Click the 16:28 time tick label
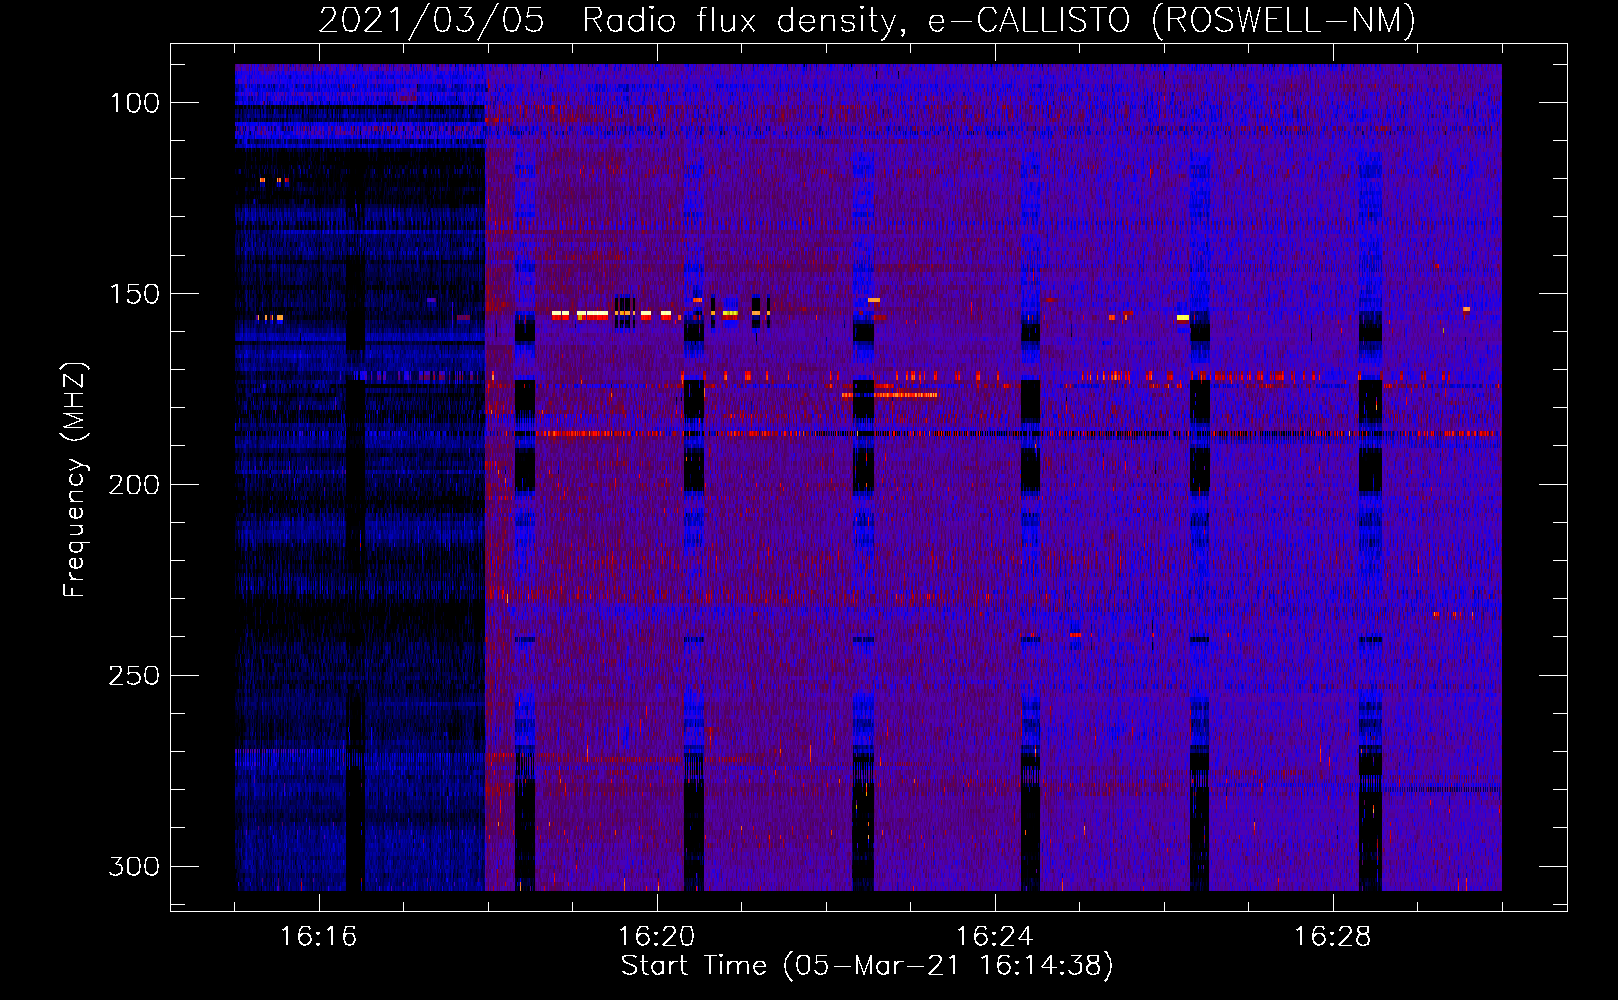 [x=1332, y=937]
